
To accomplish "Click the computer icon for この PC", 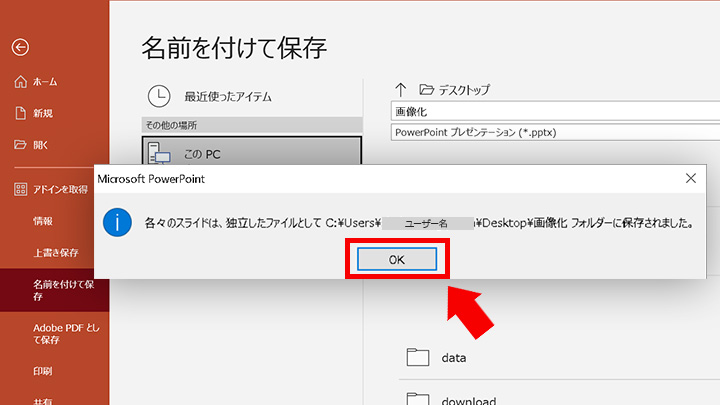I will [x=159, y=153].
